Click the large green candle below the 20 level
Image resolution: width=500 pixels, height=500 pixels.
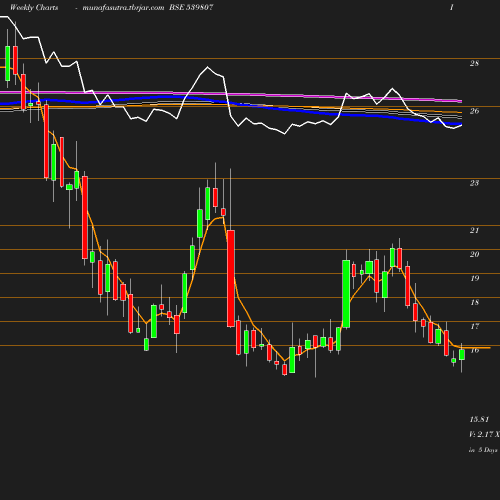coord(346,294)
